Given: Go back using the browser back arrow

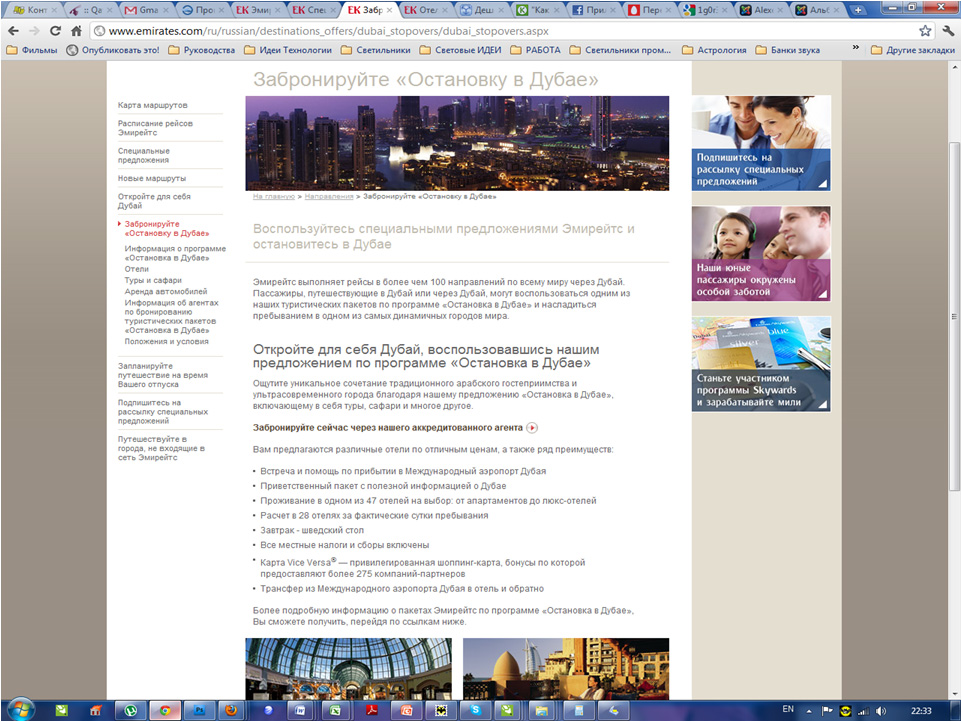Looking at the screenshot, I should click(13, 31).
